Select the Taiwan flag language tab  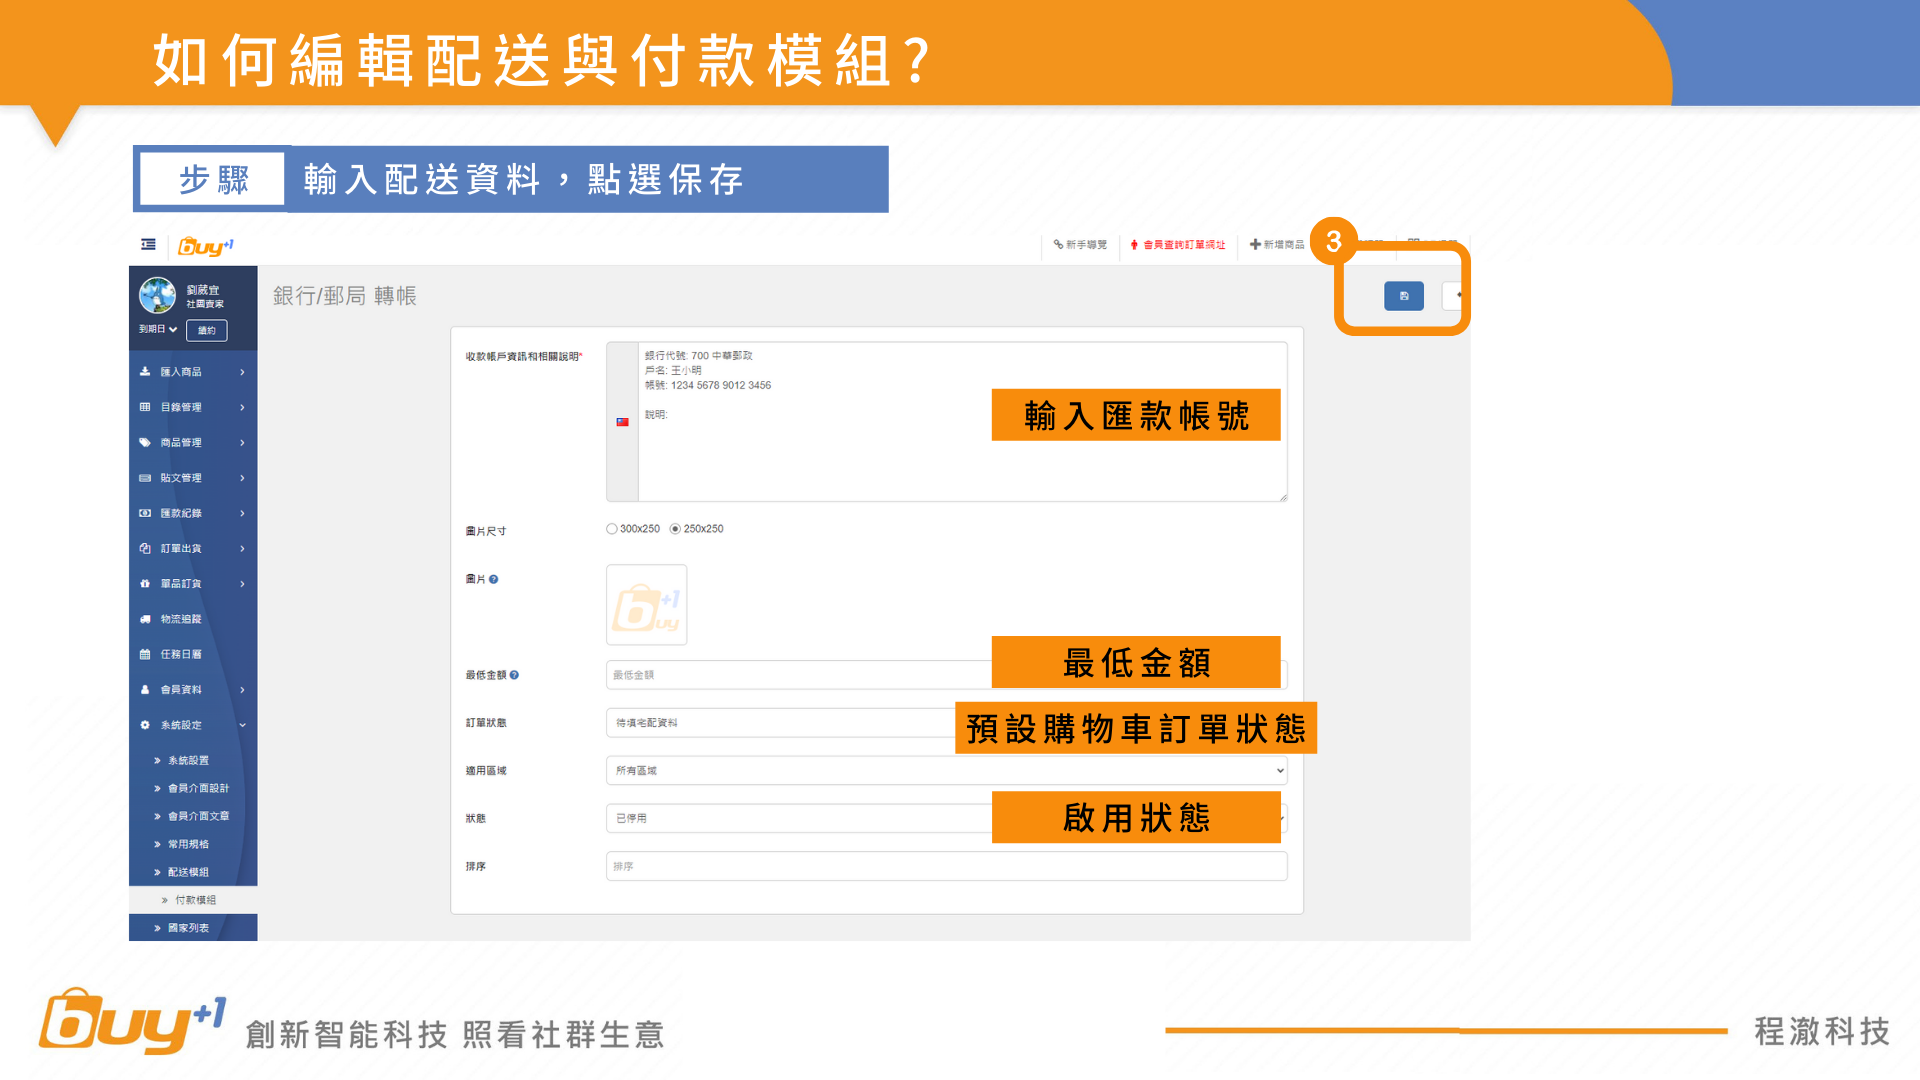pyautogui.click(x=622, y=422)
